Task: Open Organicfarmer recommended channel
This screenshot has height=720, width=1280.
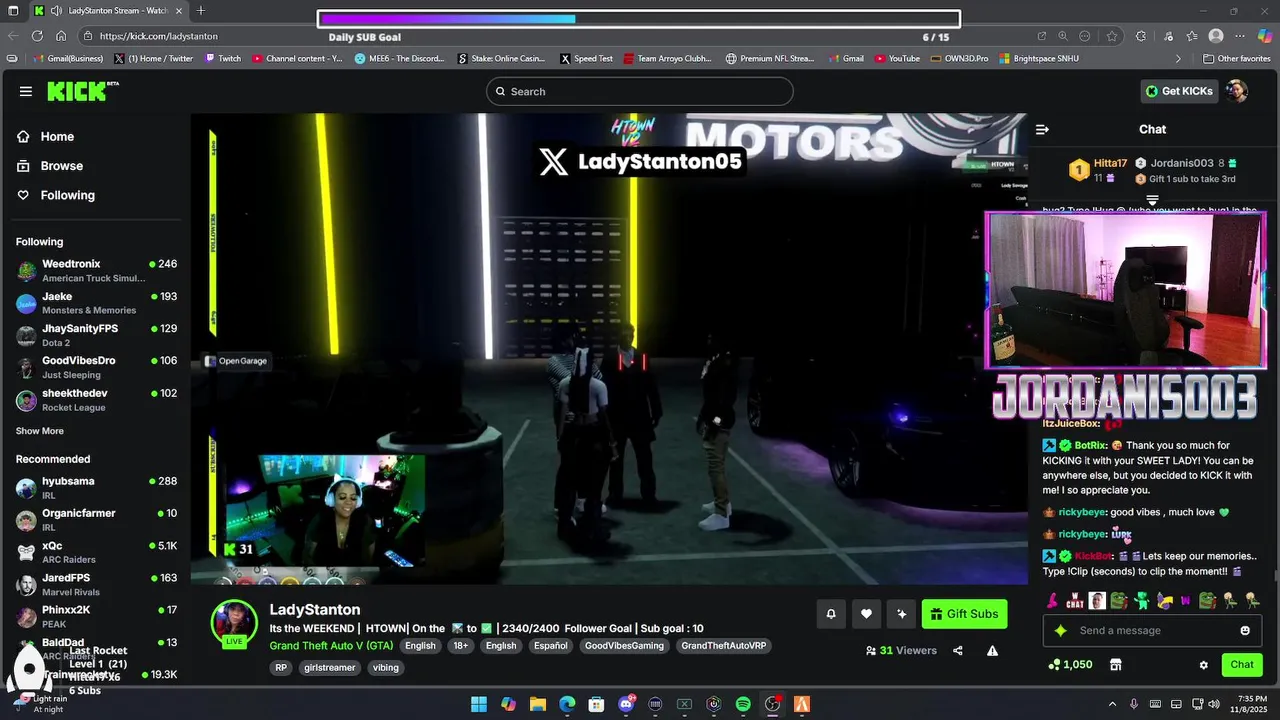Action: click(96, 520)
